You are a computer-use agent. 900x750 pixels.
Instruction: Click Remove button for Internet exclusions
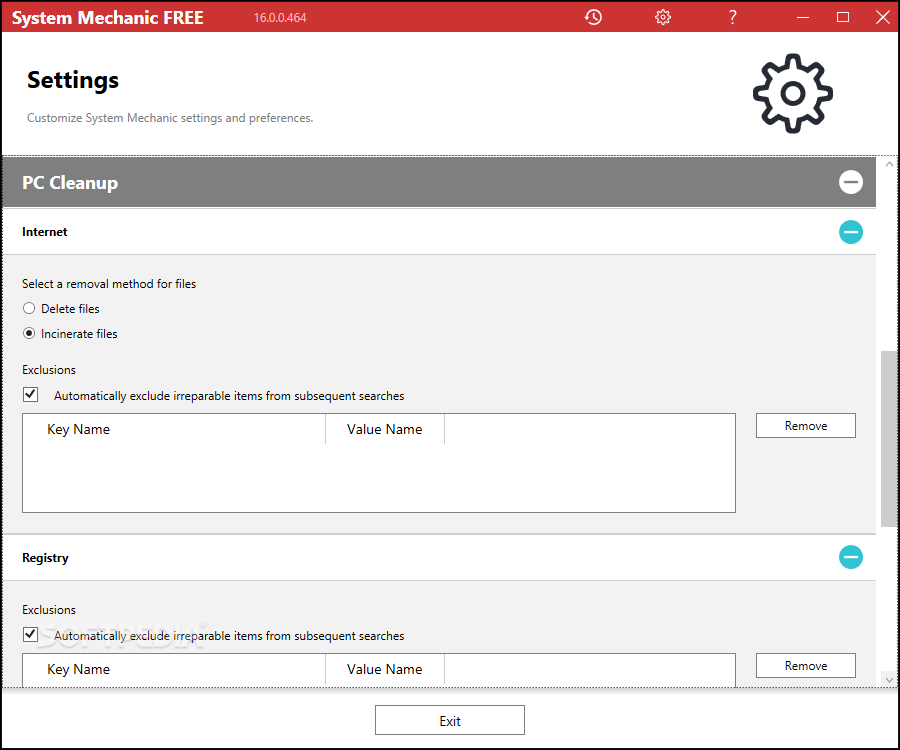806,426
